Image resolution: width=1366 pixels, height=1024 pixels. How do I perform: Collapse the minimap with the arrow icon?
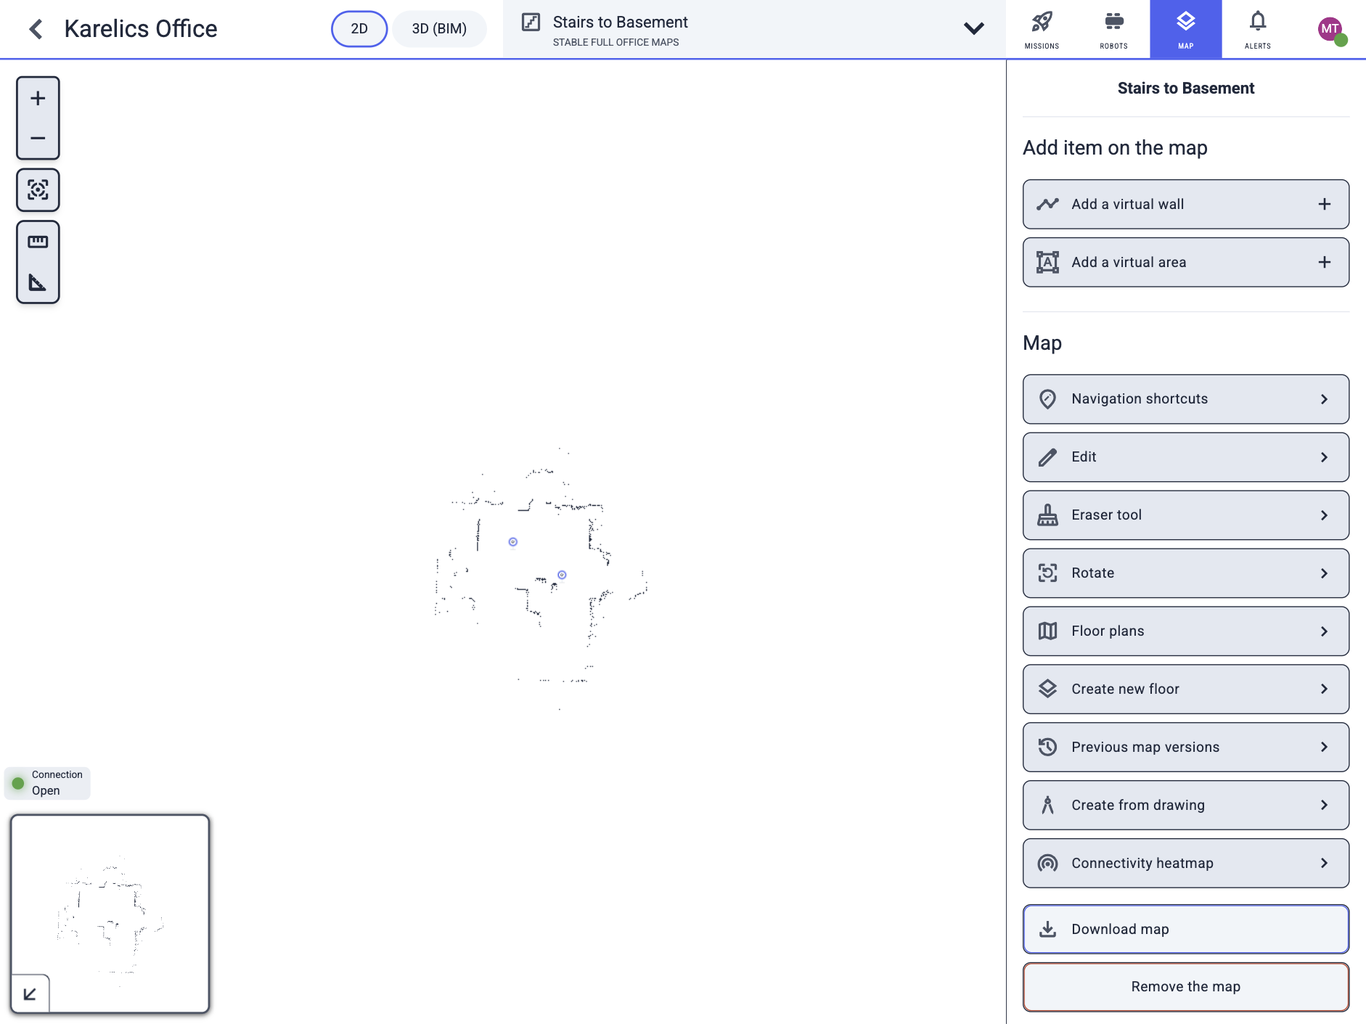coord(30,994)
